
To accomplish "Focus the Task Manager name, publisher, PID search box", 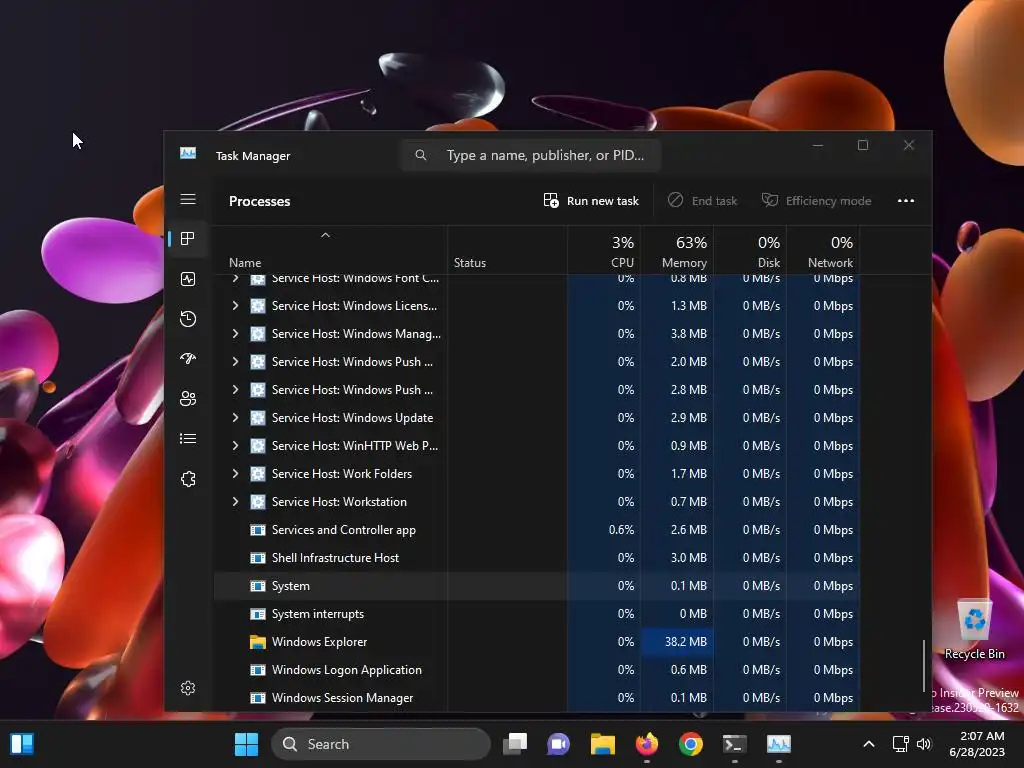I will click(x=530, y=155).
